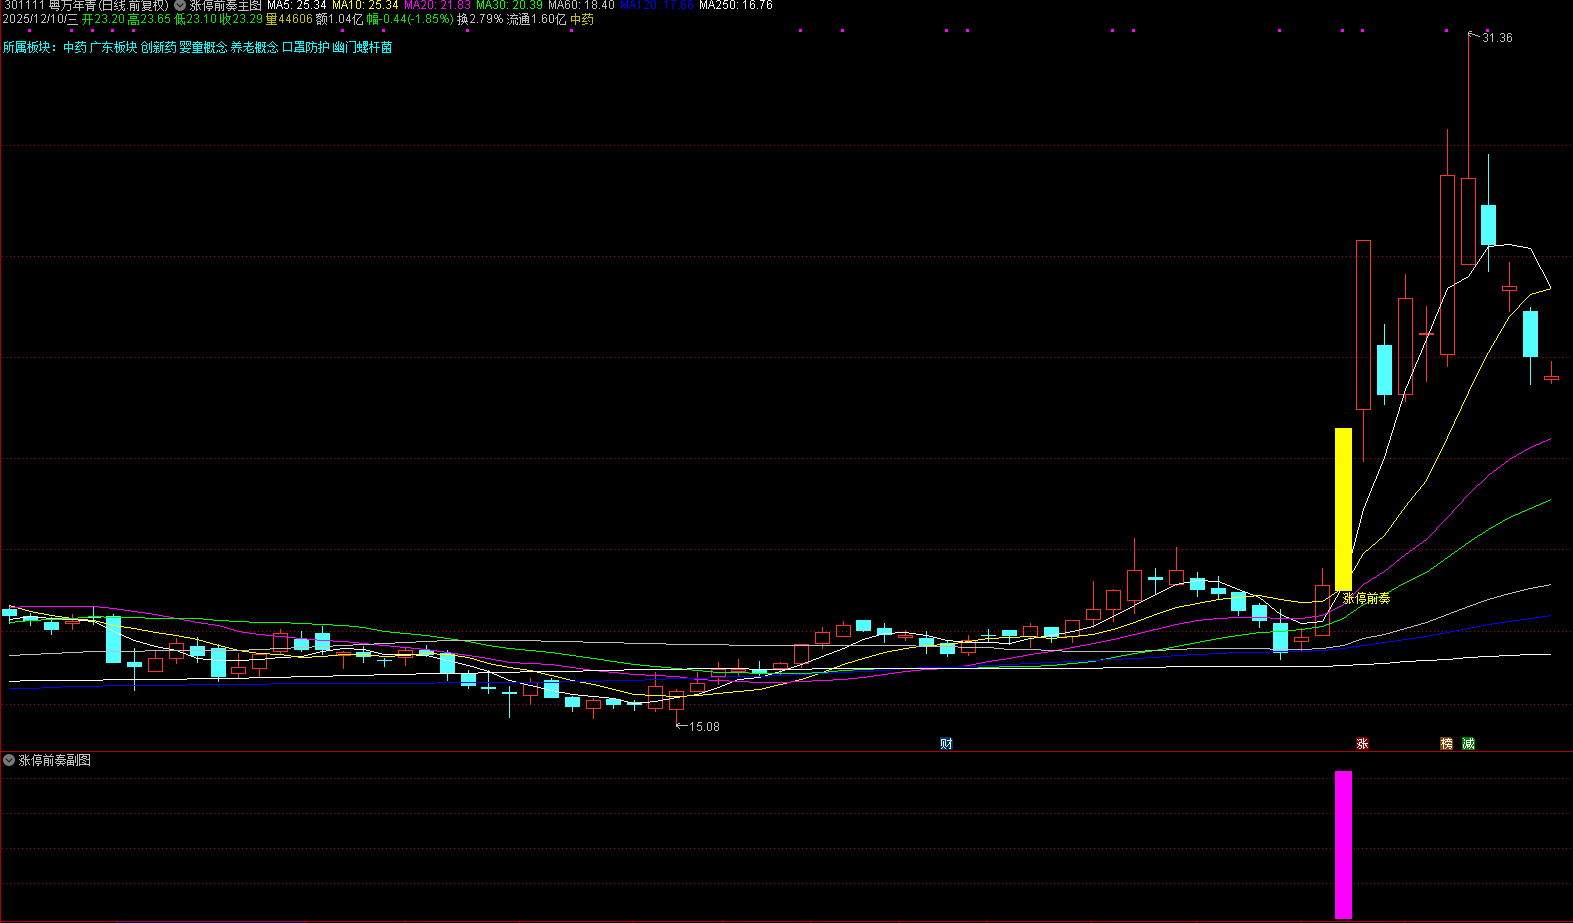The width and height of the screenshot is (1573, 923).
Task: Click the MA250: 16.76 indicator value
Action: pyautogui.click(x=735, y=6)
